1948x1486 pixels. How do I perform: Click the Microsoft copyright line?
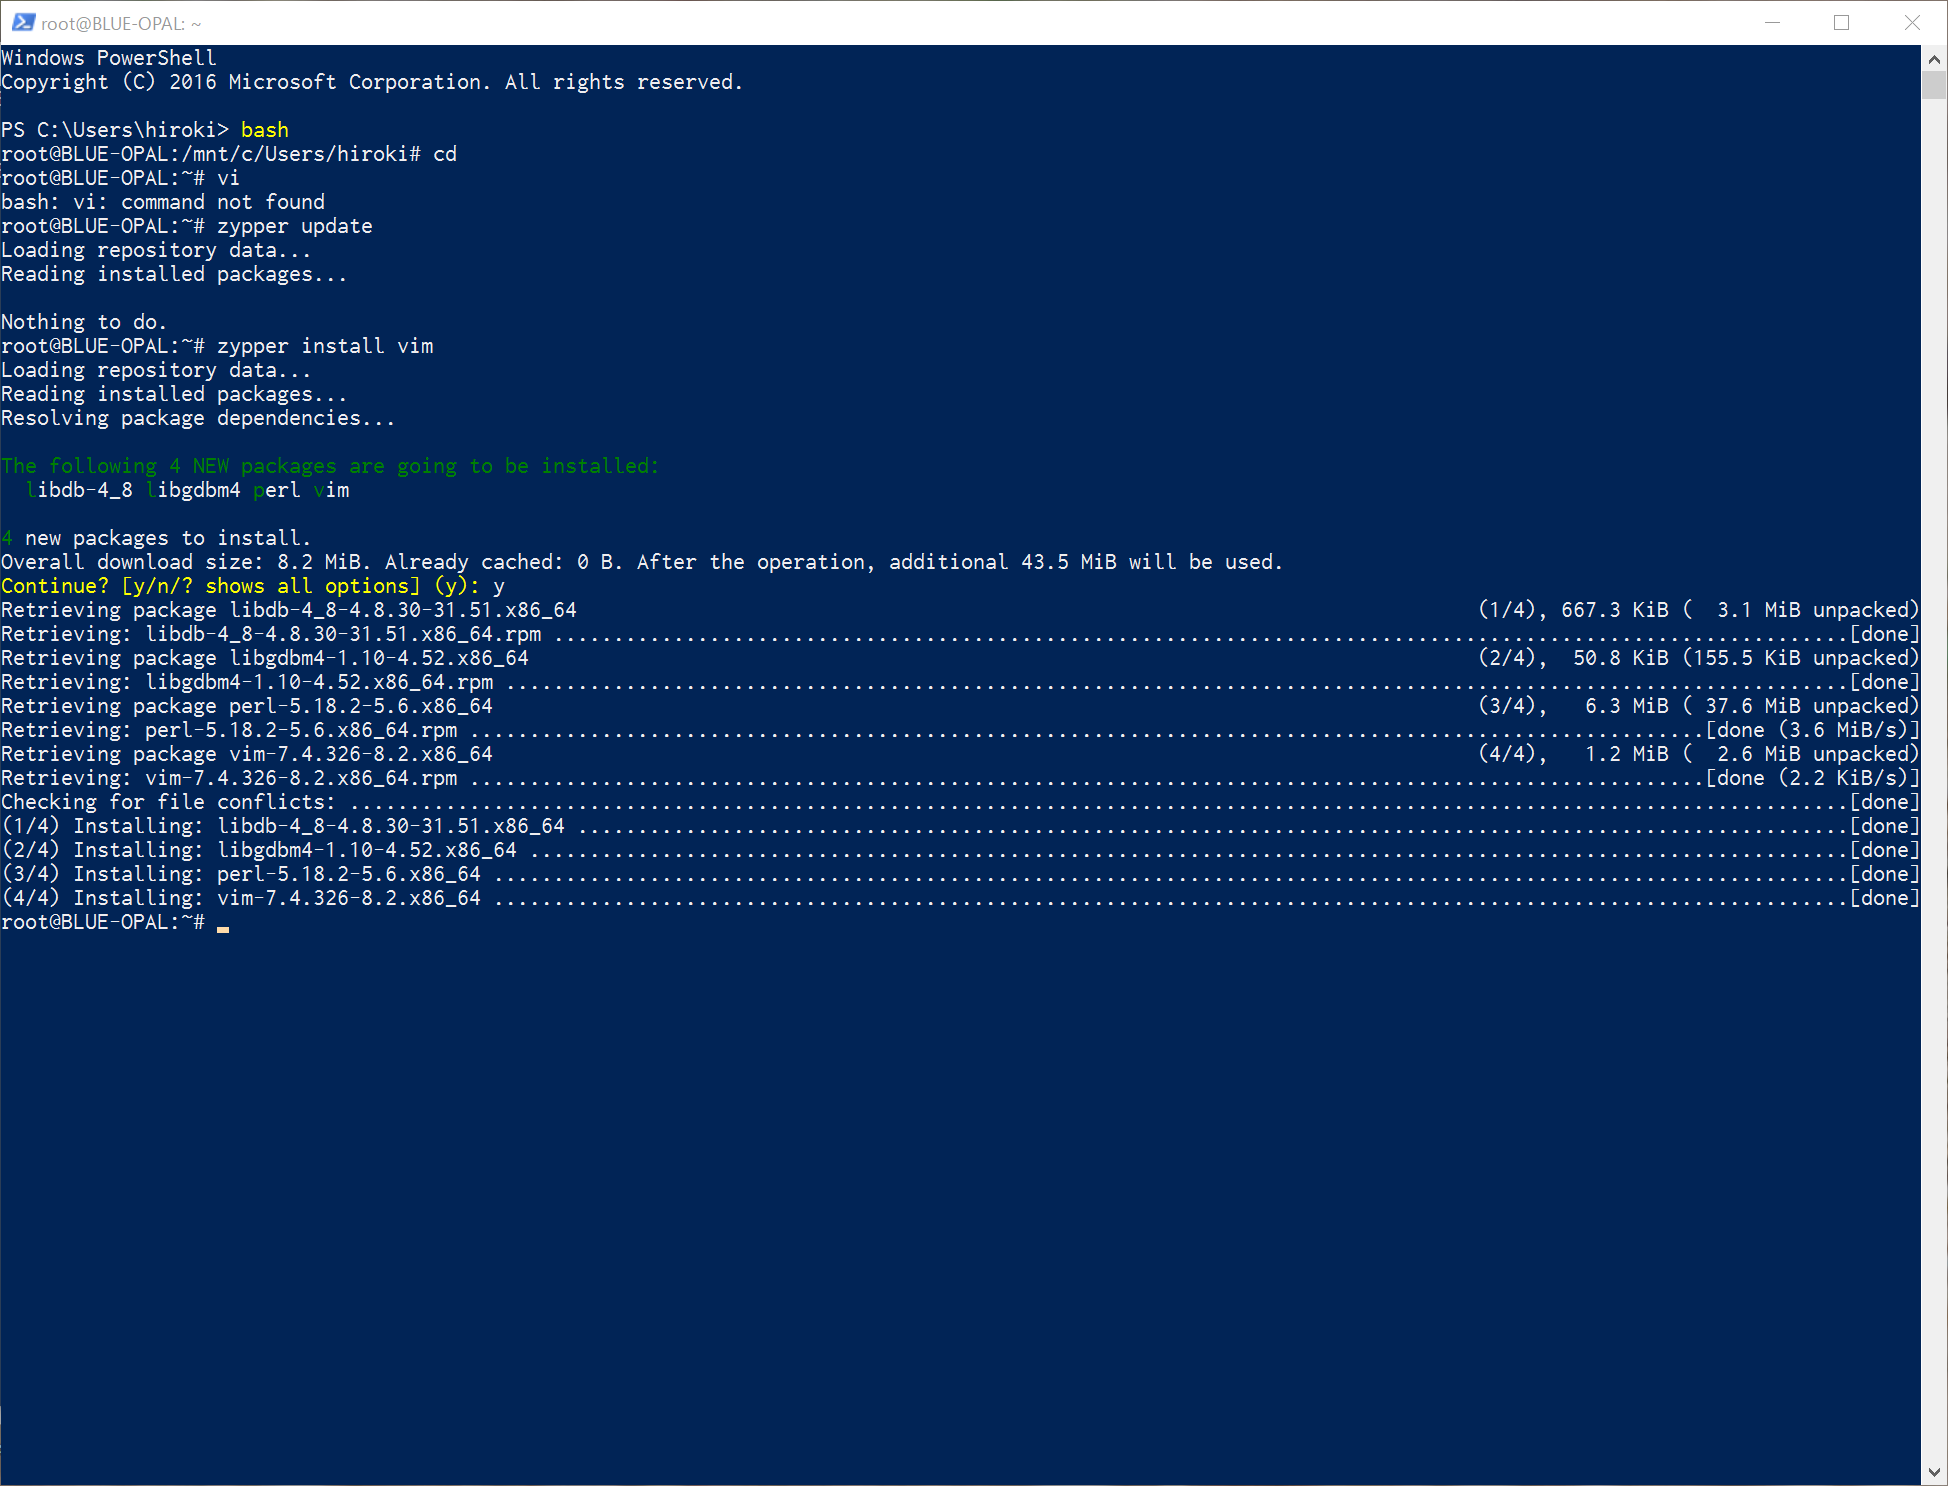click(372, 82)
